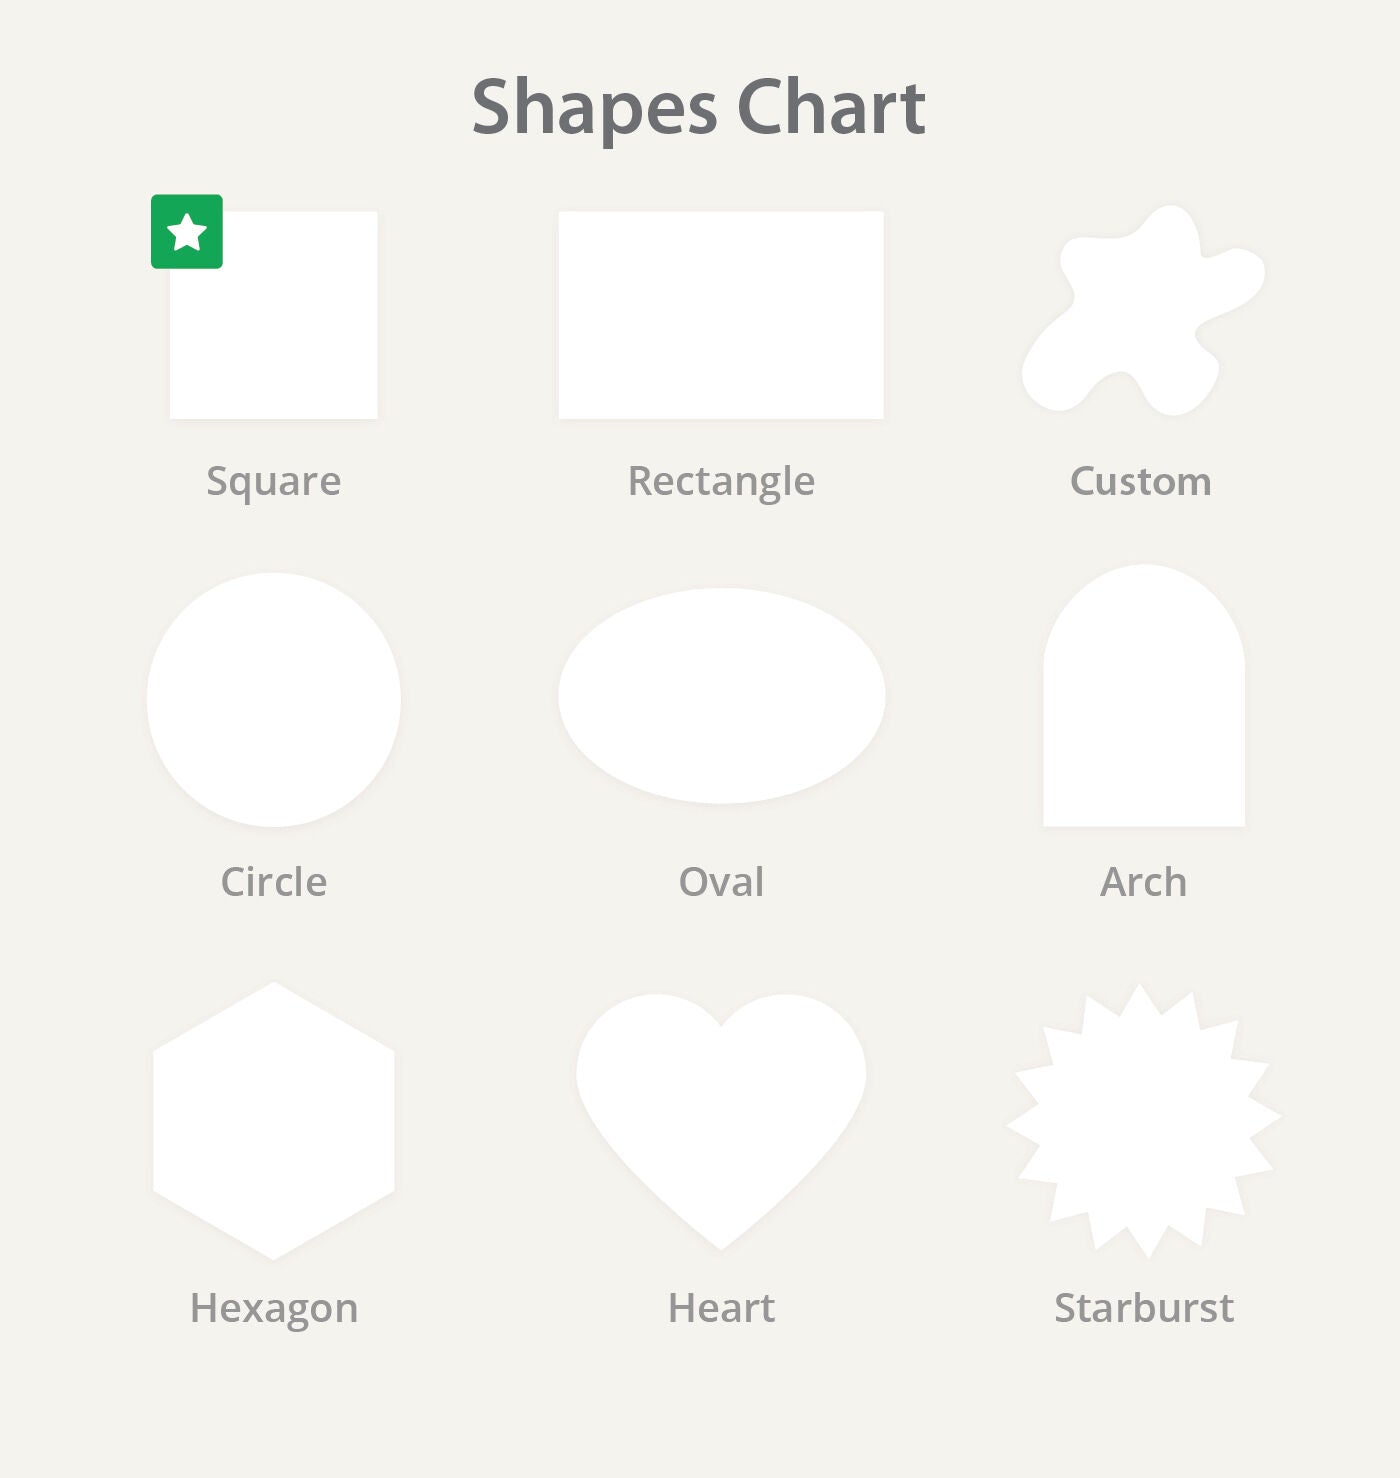Click the Oval label text

(721, 882)
